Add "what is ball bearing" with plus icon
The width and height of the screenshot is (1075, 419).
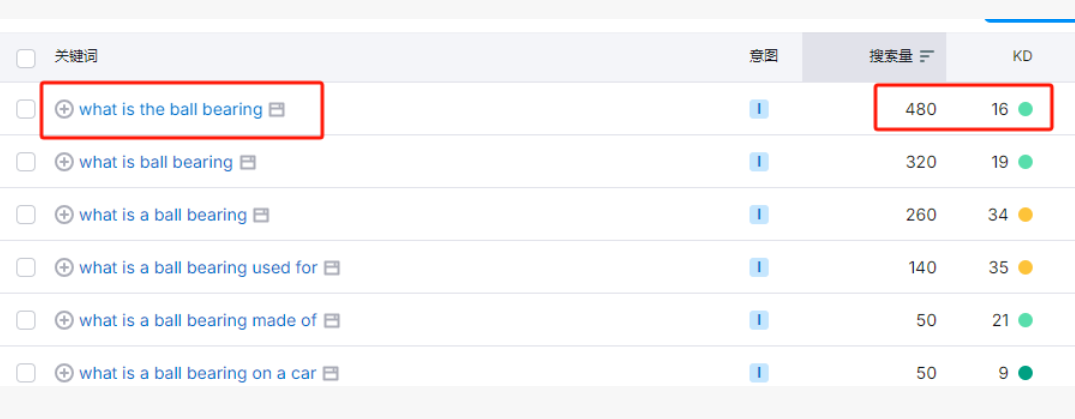pyautogui.click(x=64, y=162)
